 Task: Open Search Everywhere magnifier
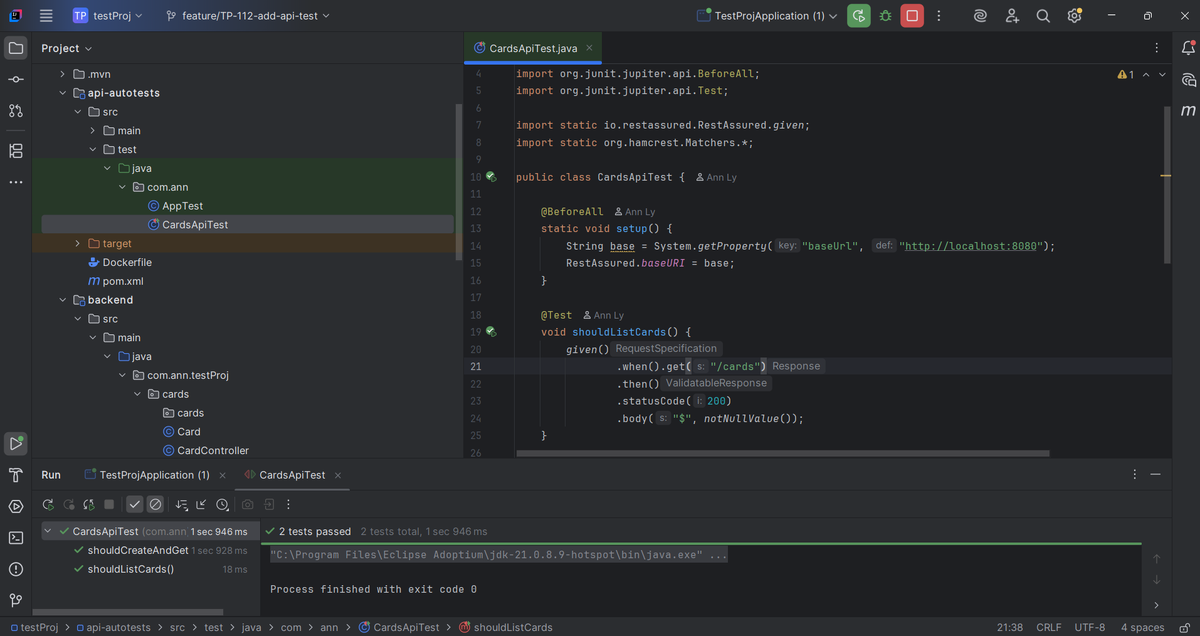pyautogui.click(x=1043, y=16)
